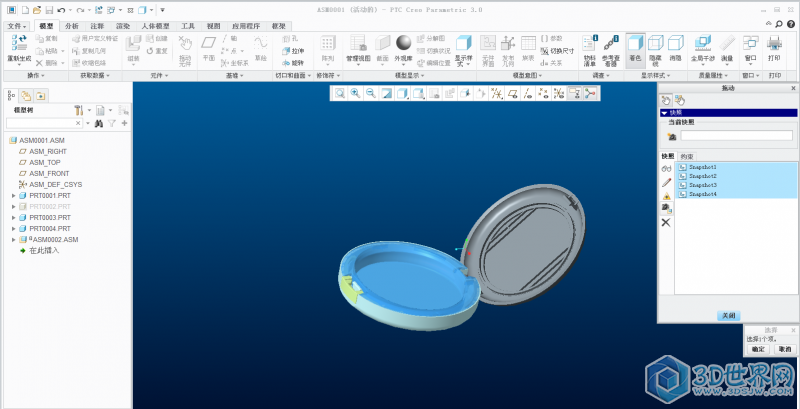This screenshot has width=800, height=409.
Task: Click the 关闭 button in 拖动 dialog
Action: [728, 316]
